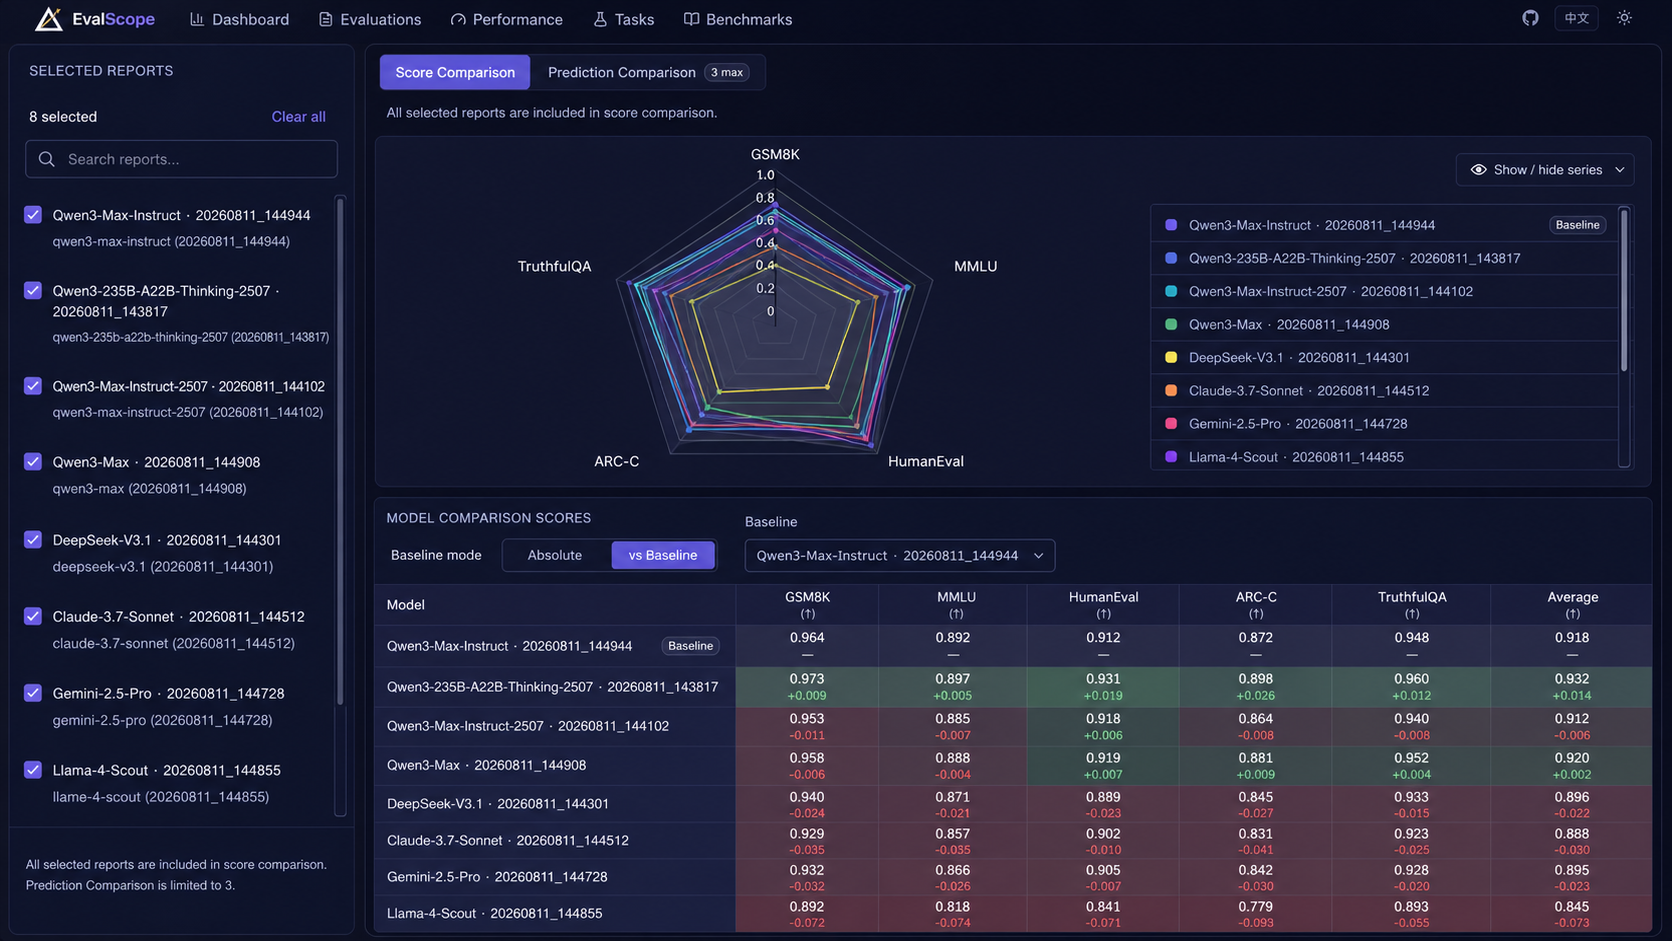1672x941 pixels.
Task: Sort table by TruthfulQA column
Action: [1412, 605]
